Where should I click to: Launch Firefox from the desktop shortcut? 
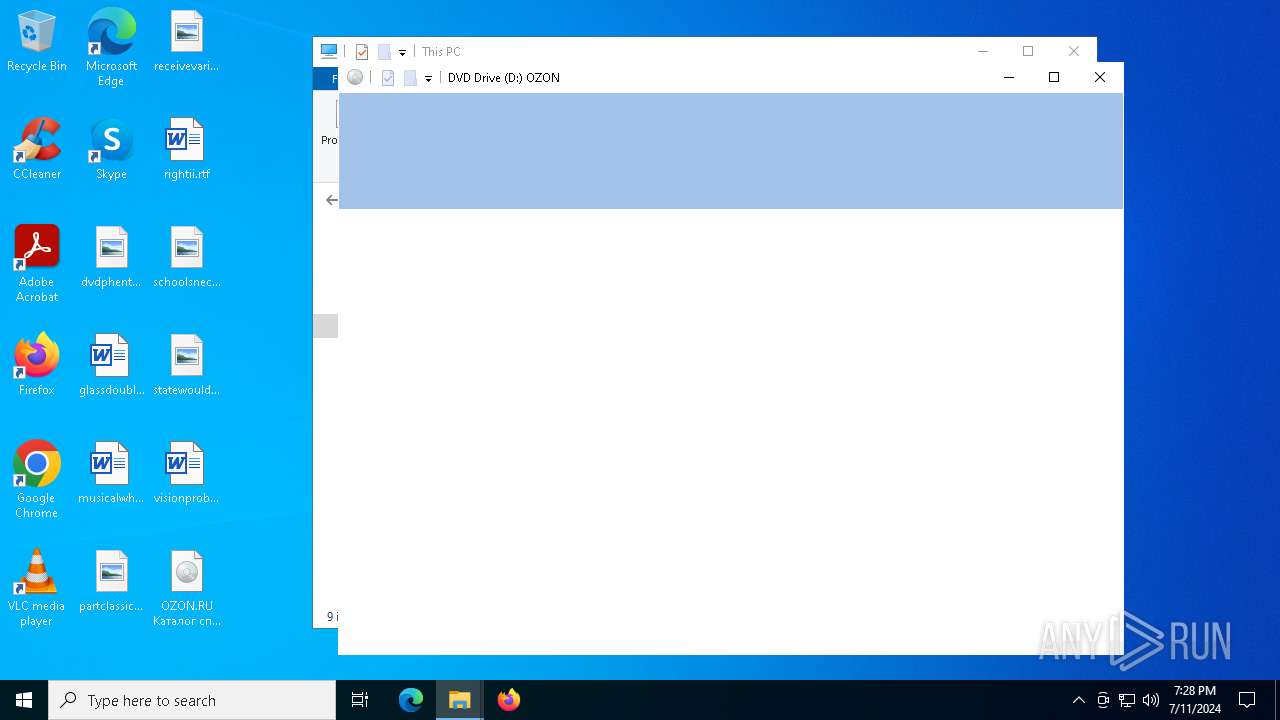(x=37, y=366)
